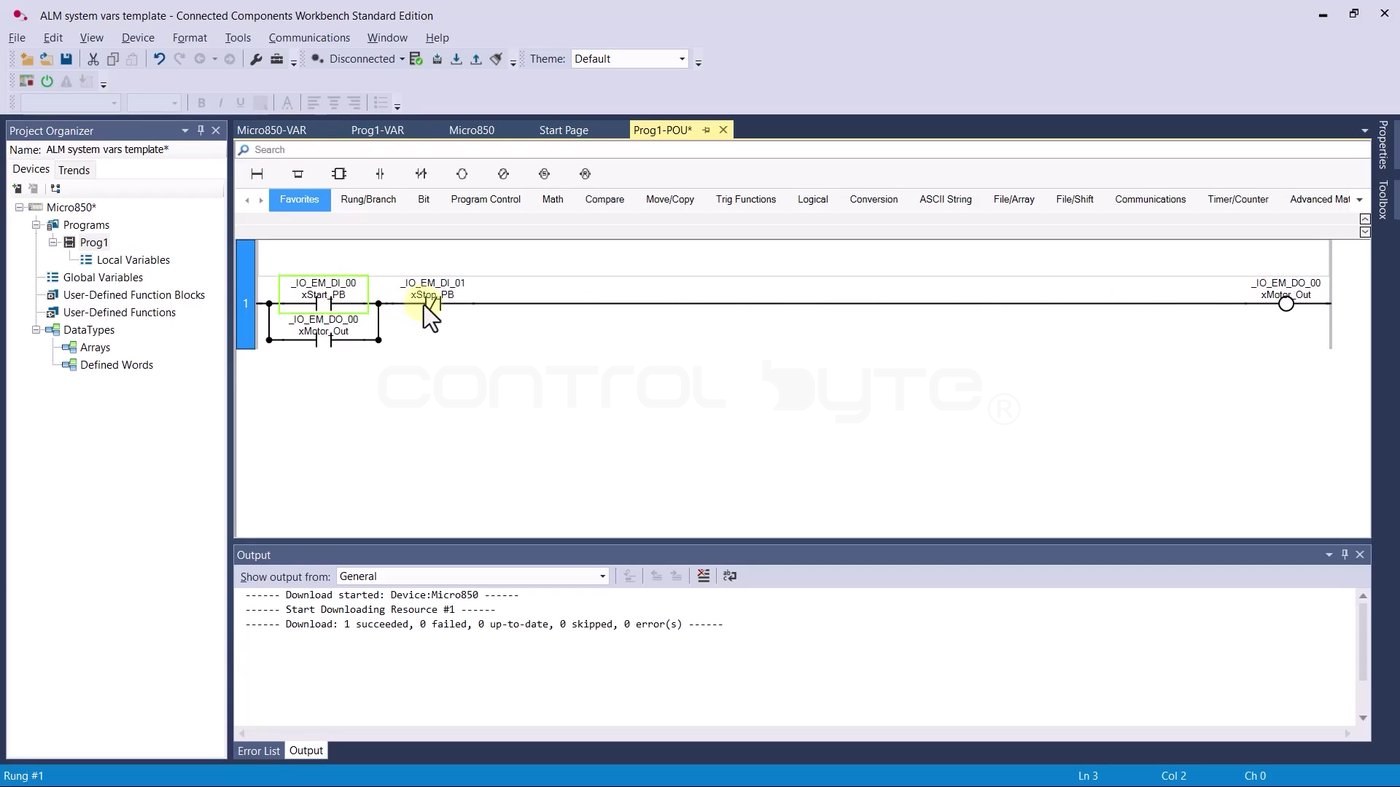Open Project Organizer window options dropdown
The height and width of the screenshot is (787, 1400).
[185, 130]
